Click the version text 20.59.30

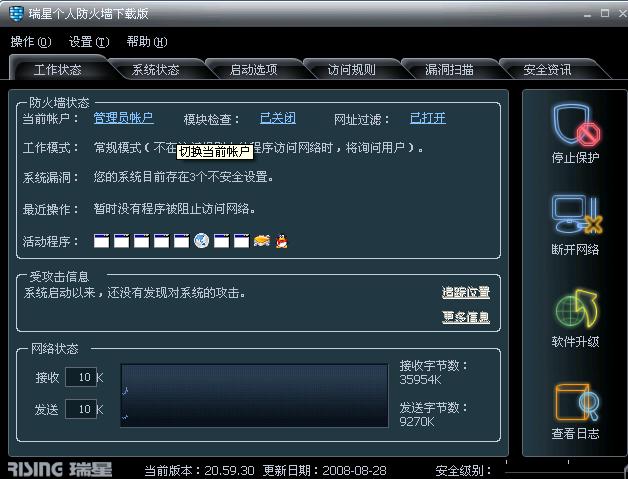229,471
